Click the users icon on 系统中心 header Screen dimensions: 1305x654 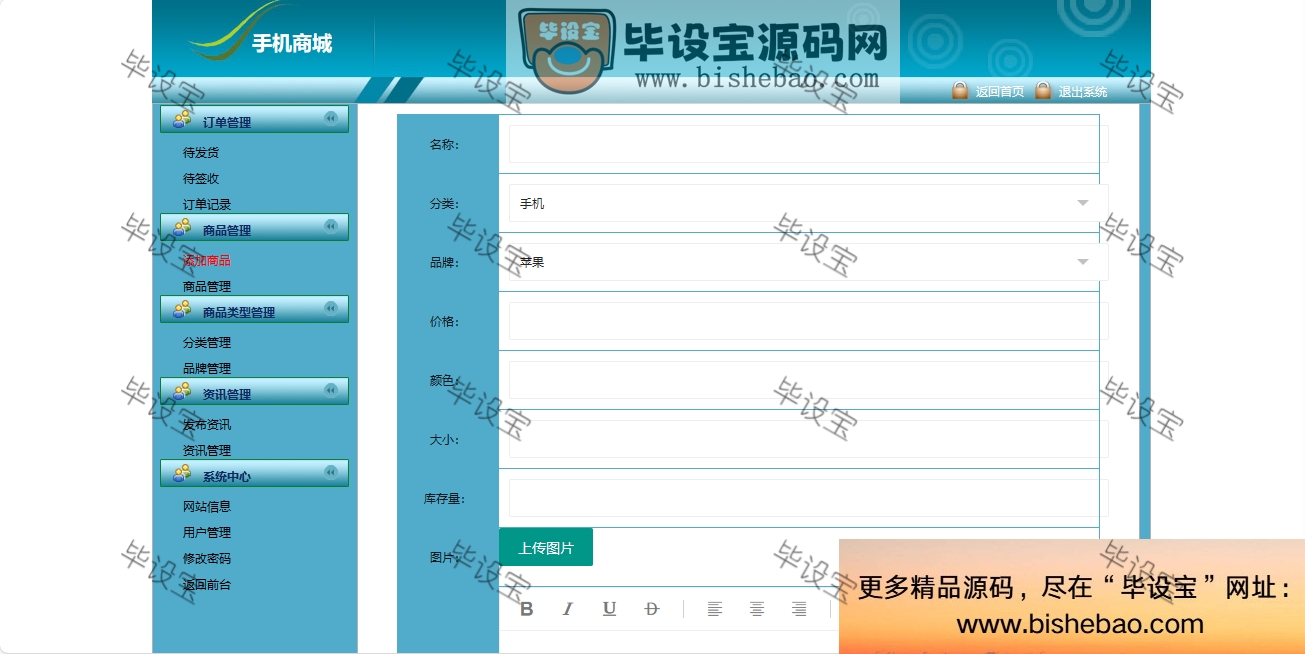click(181, 473)
